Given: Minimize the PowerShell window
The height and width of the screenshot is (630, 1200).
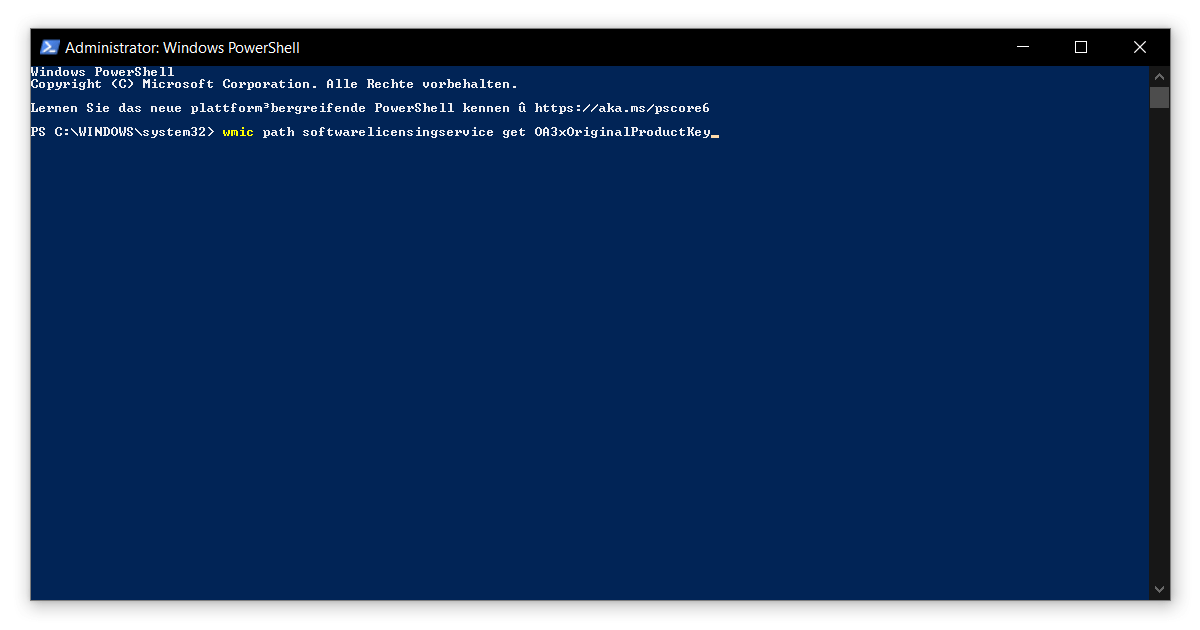Looking at the screenshot, I should [x=1022, y=47].
